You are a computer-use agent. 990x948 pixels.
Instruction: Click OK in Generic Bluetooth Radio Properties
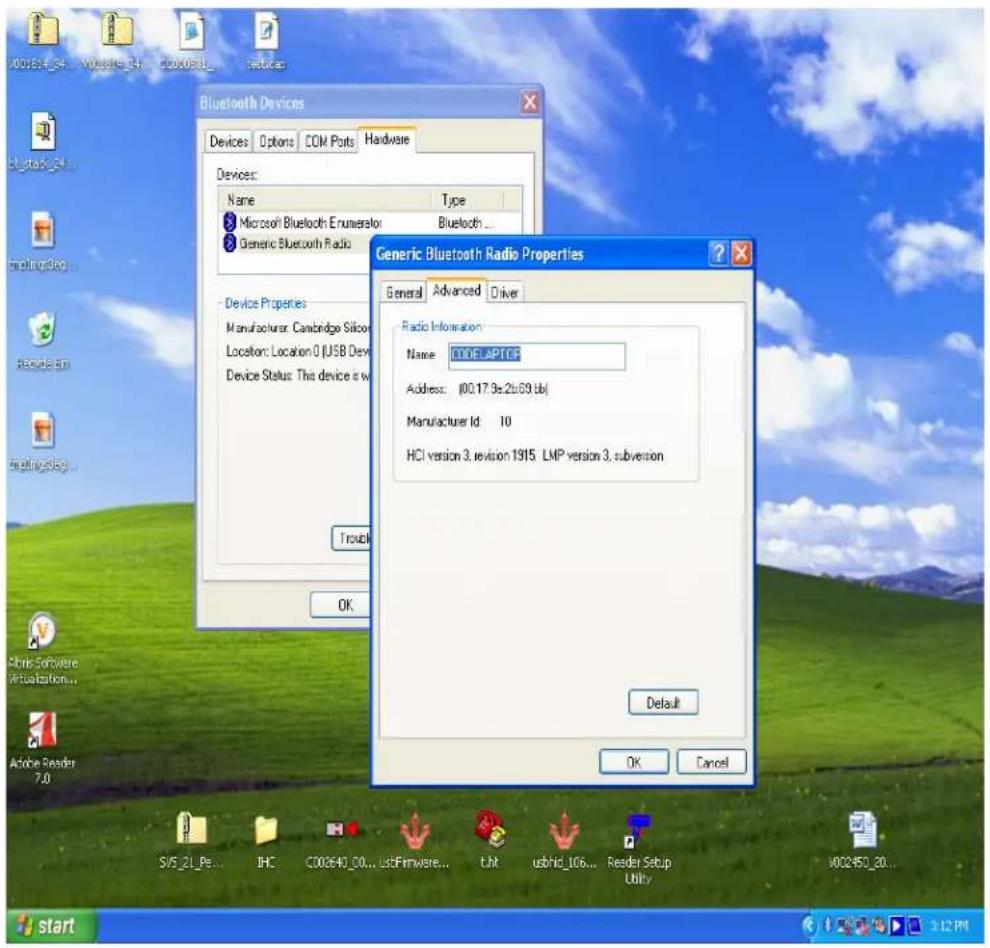tap(634, 762)
